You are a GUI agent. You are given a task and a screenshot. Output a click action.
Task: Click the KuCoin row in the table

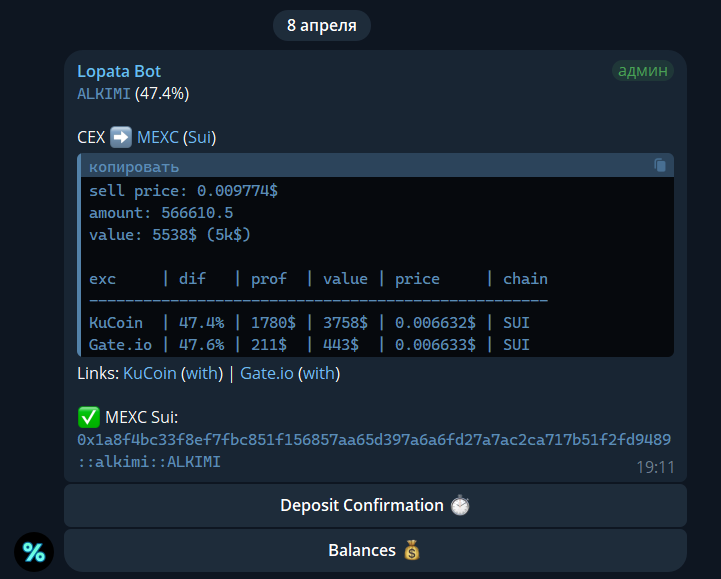point(309,323)
